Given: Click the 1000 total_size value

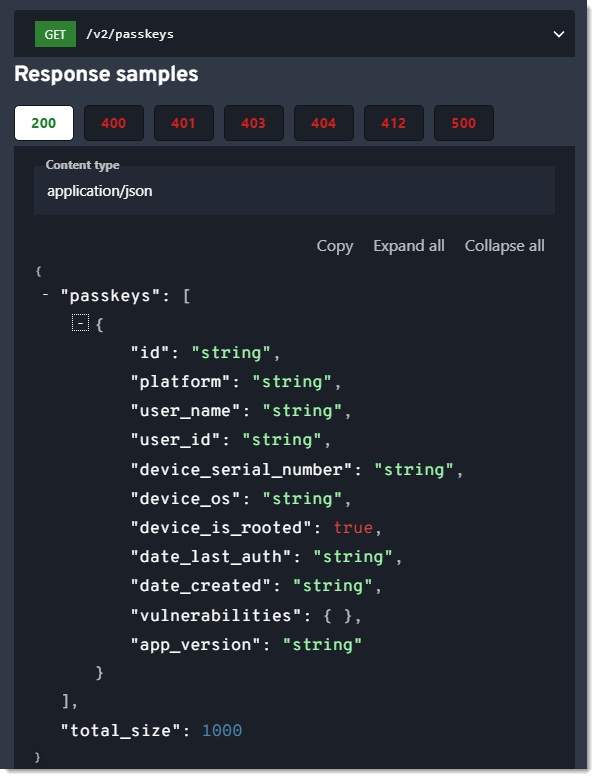Looking at the screenshot, I should tap(222, 731).
